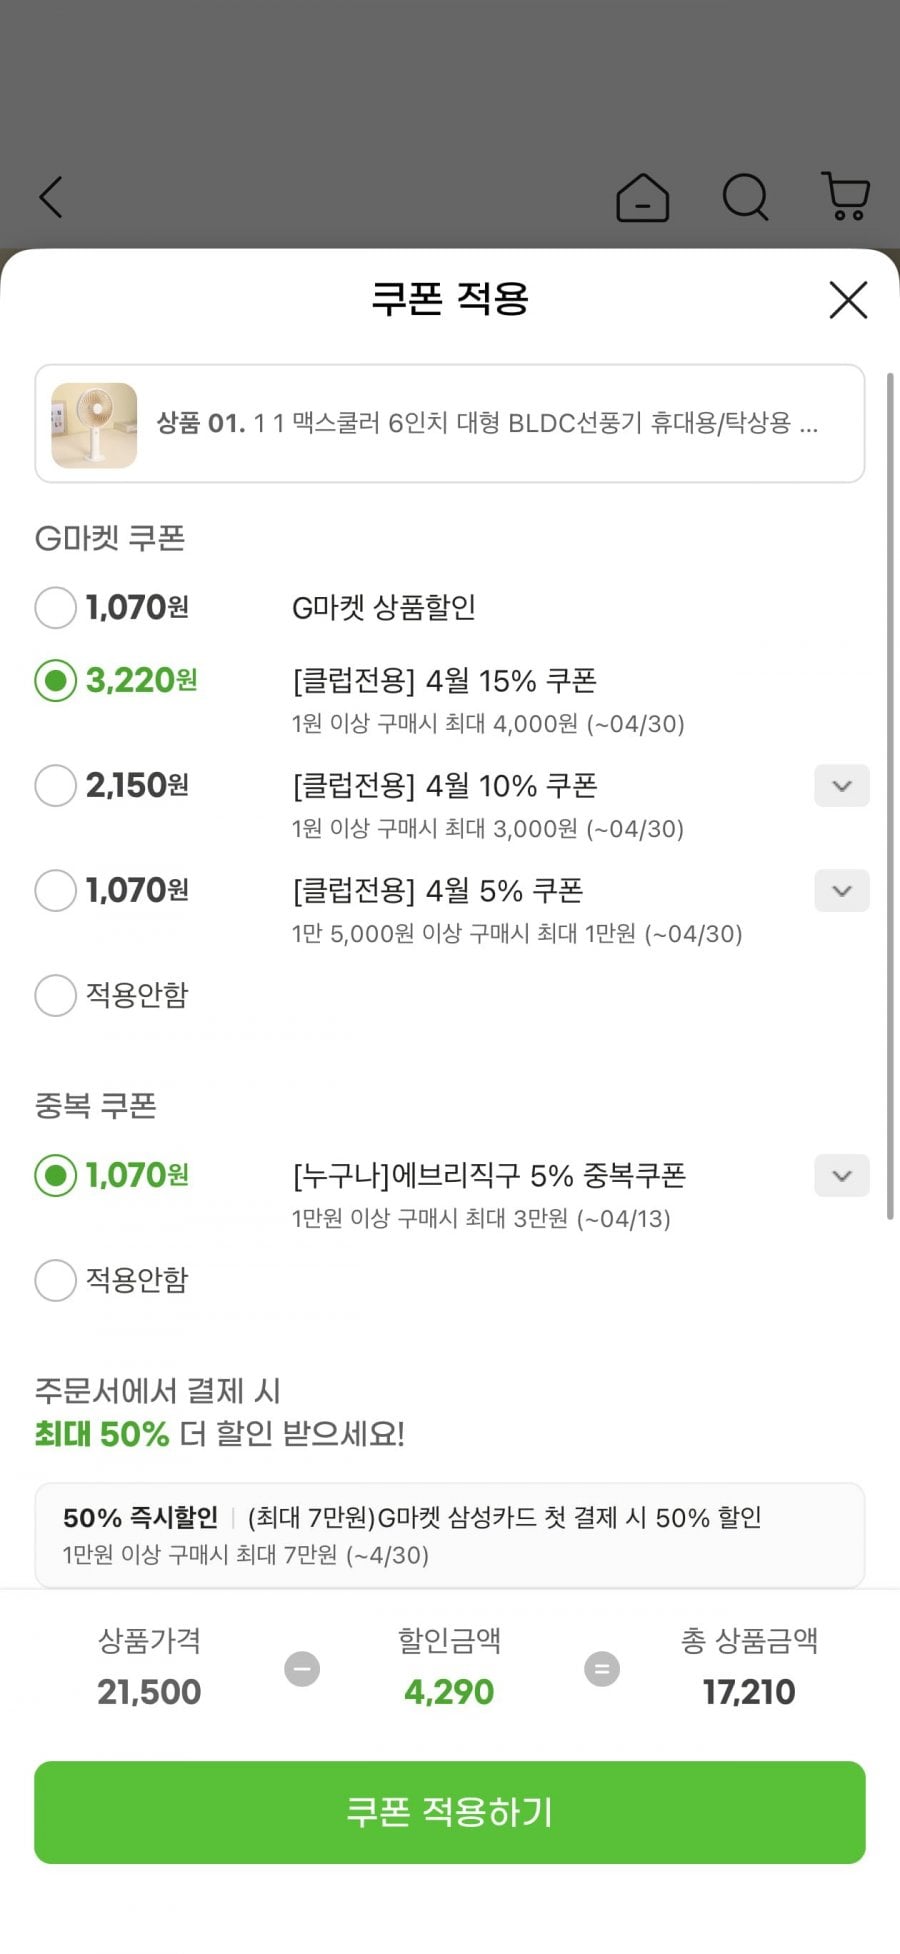The height and width of the screenshot is (1954, 900).
Task: Close the coupon apply sheet
Action: pos(848,299)
